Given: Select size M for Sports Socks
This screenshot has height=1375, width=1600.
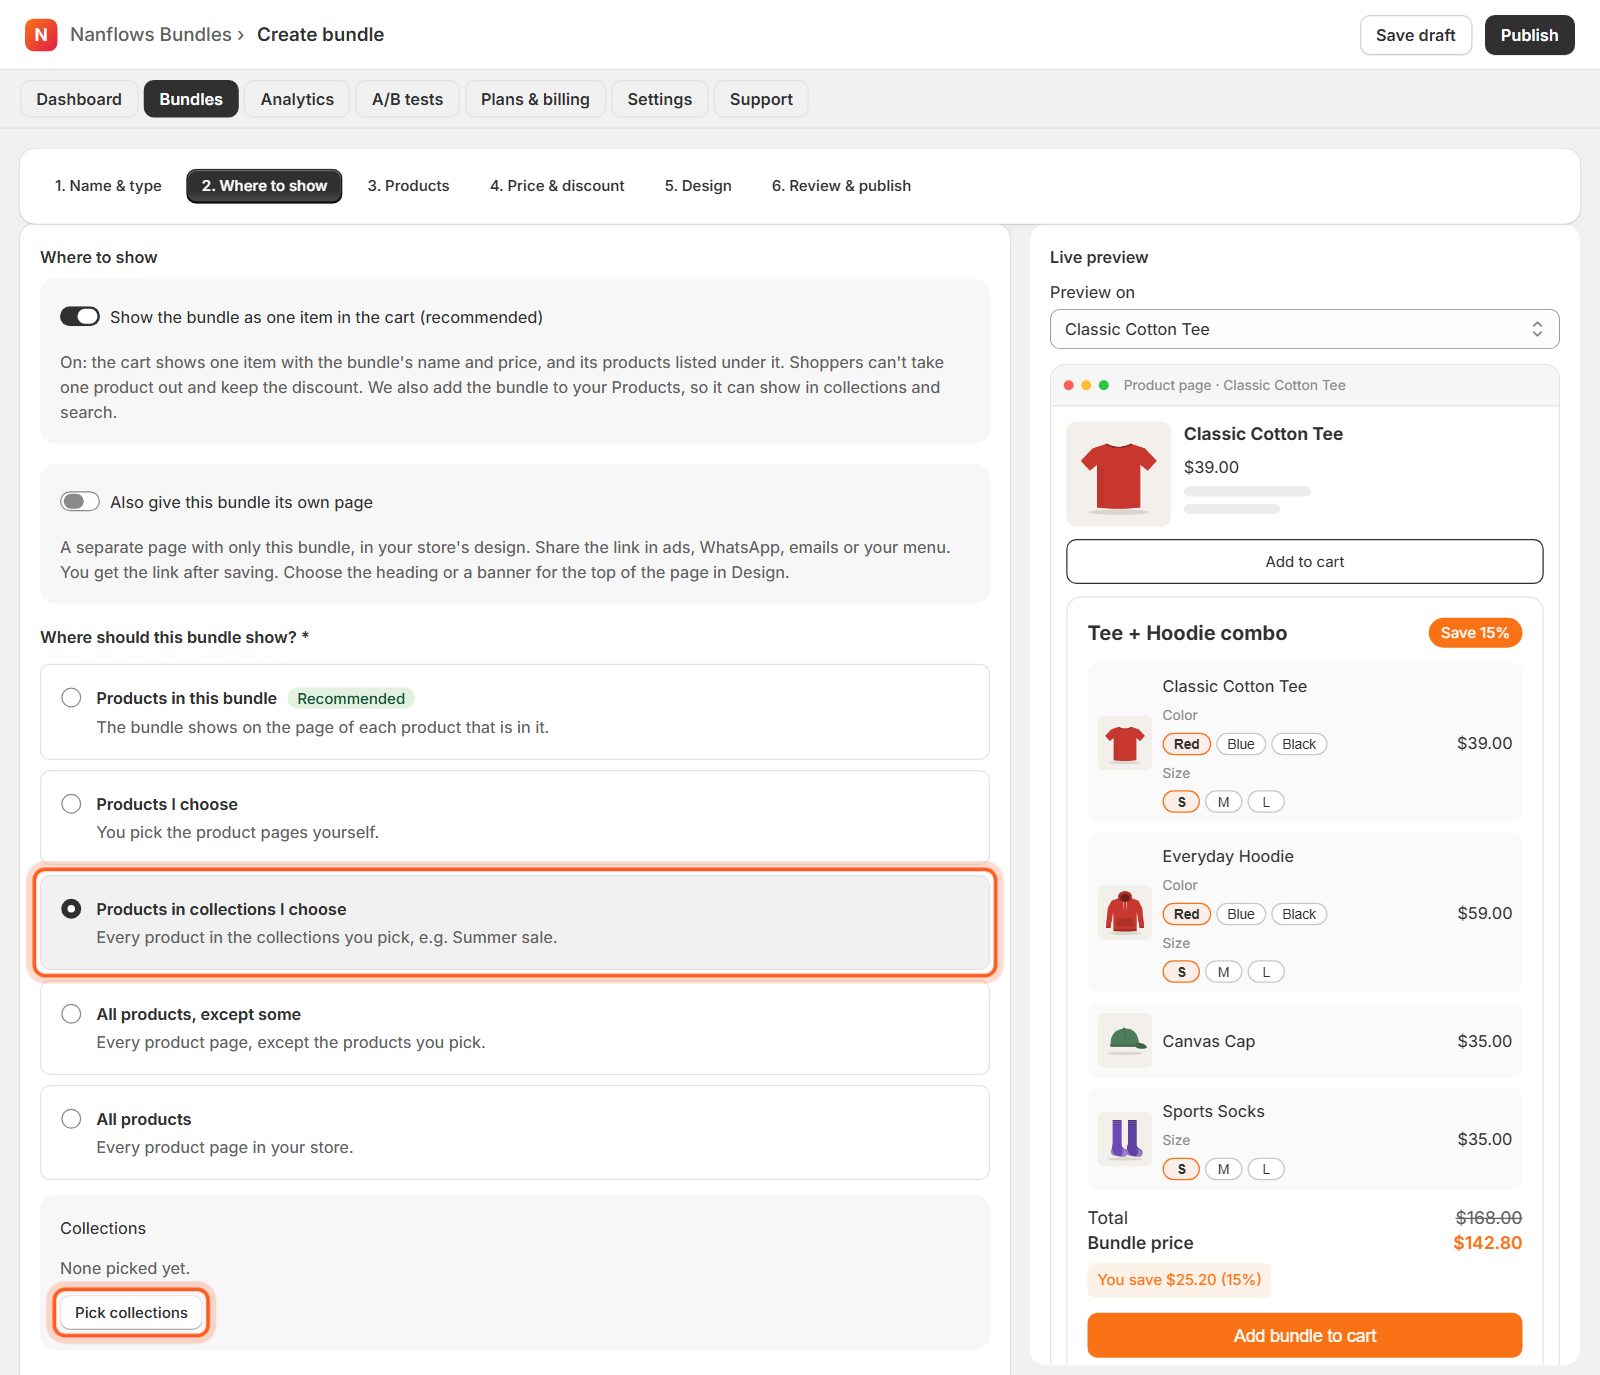Looking at the screenshot, I should pos(1223,1169).
